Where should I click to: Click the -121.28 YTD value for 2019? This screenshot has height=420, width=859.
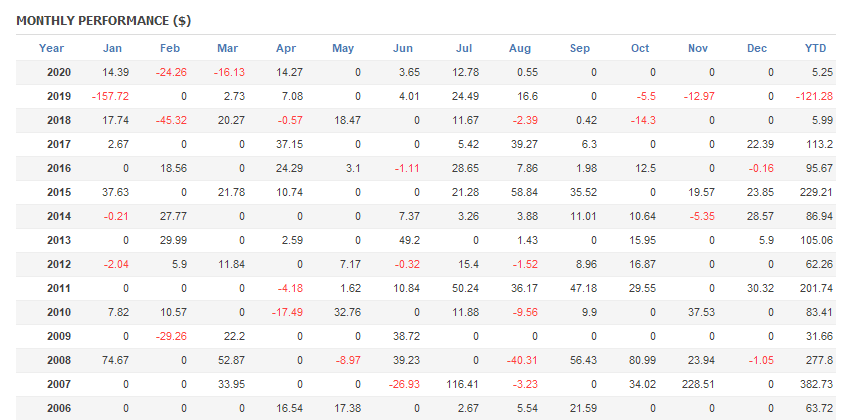814,96
